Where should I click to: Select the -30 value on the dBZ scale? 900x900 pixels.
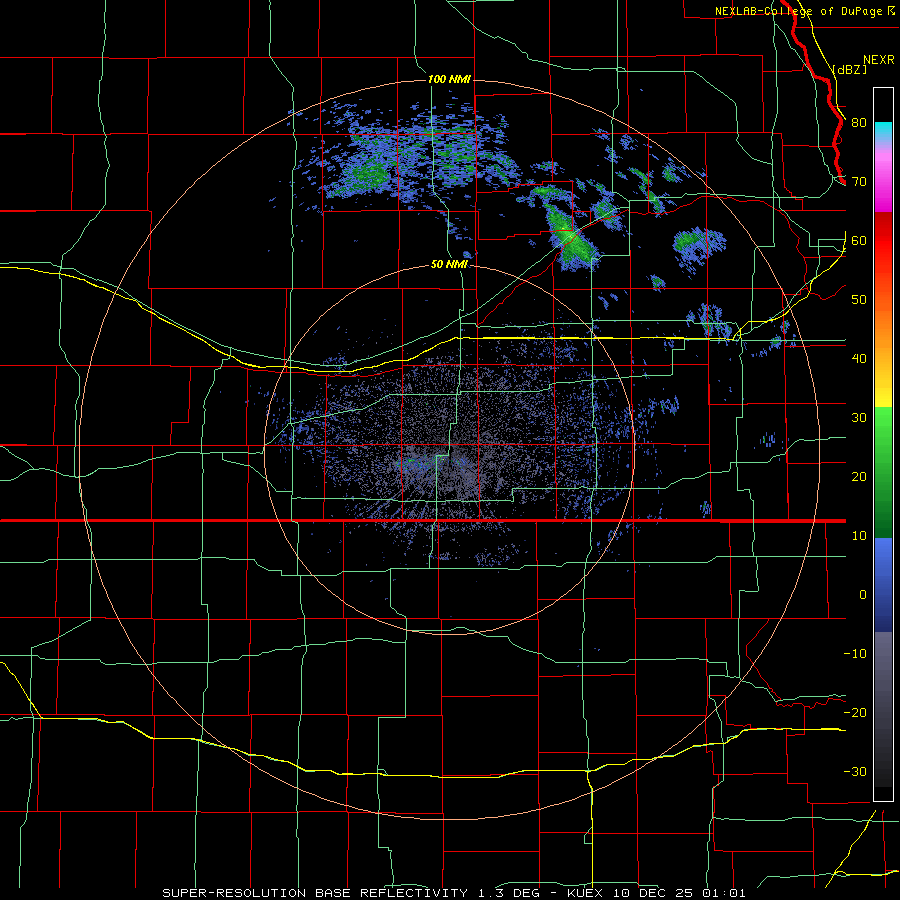(x=855, y=772)
